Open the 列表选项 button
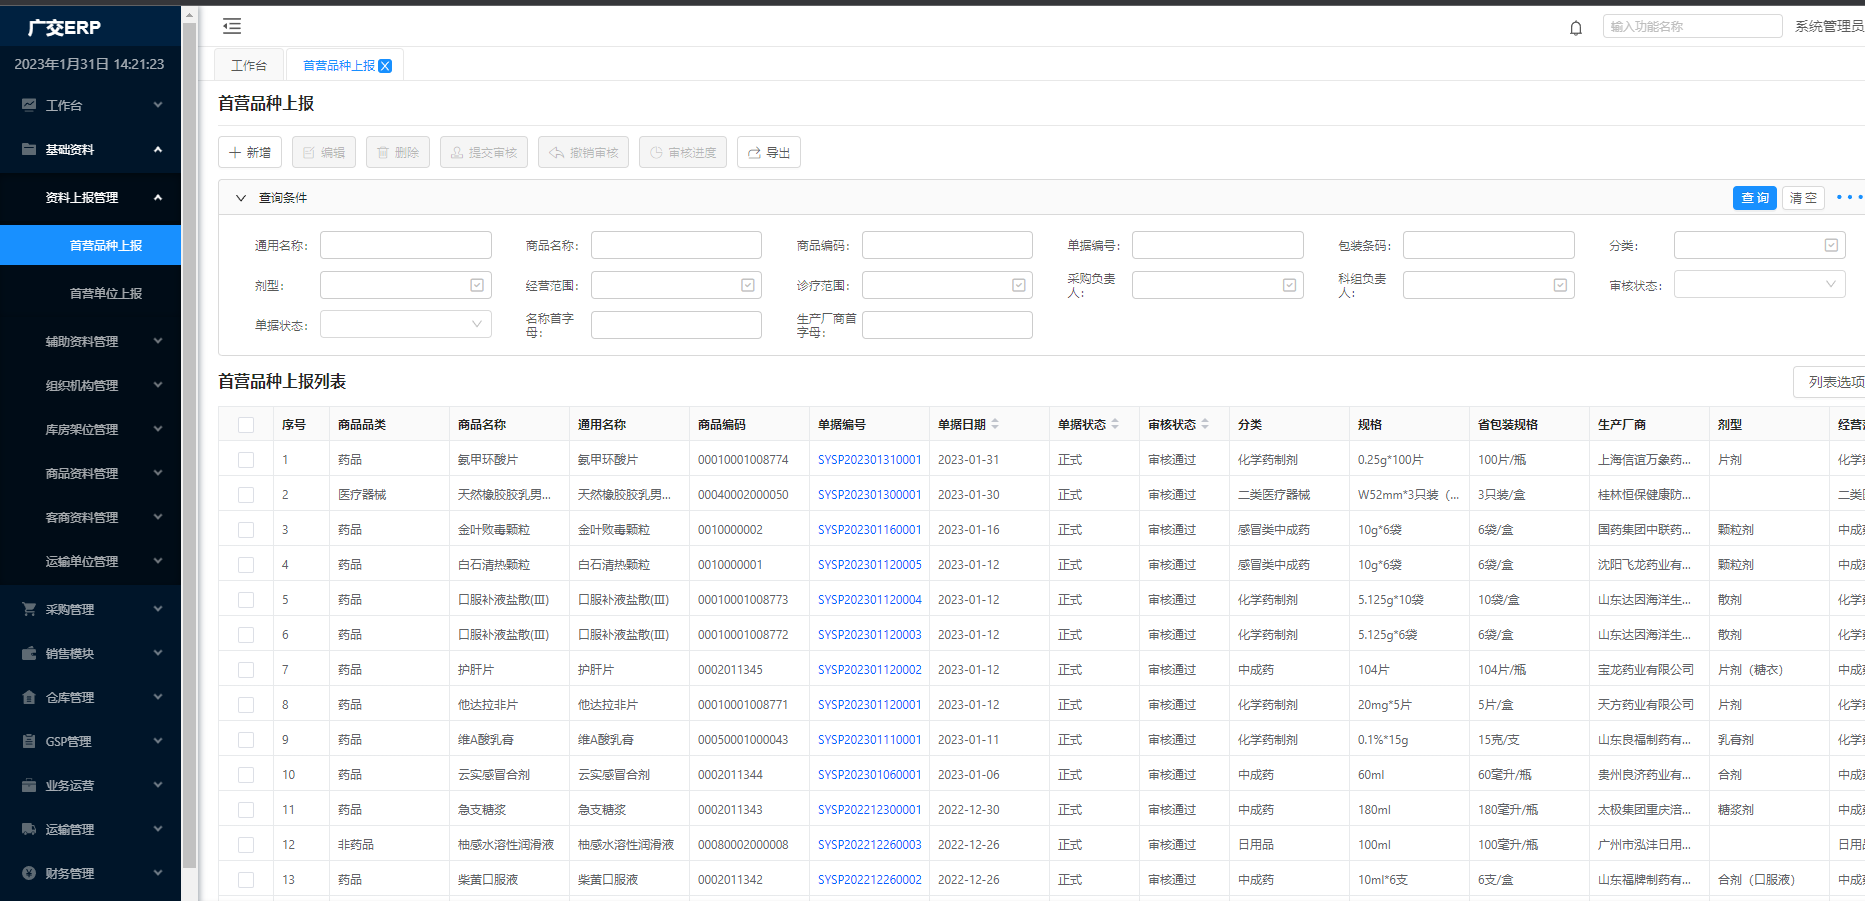The image size is (1865, 901). click(1830, 382)
